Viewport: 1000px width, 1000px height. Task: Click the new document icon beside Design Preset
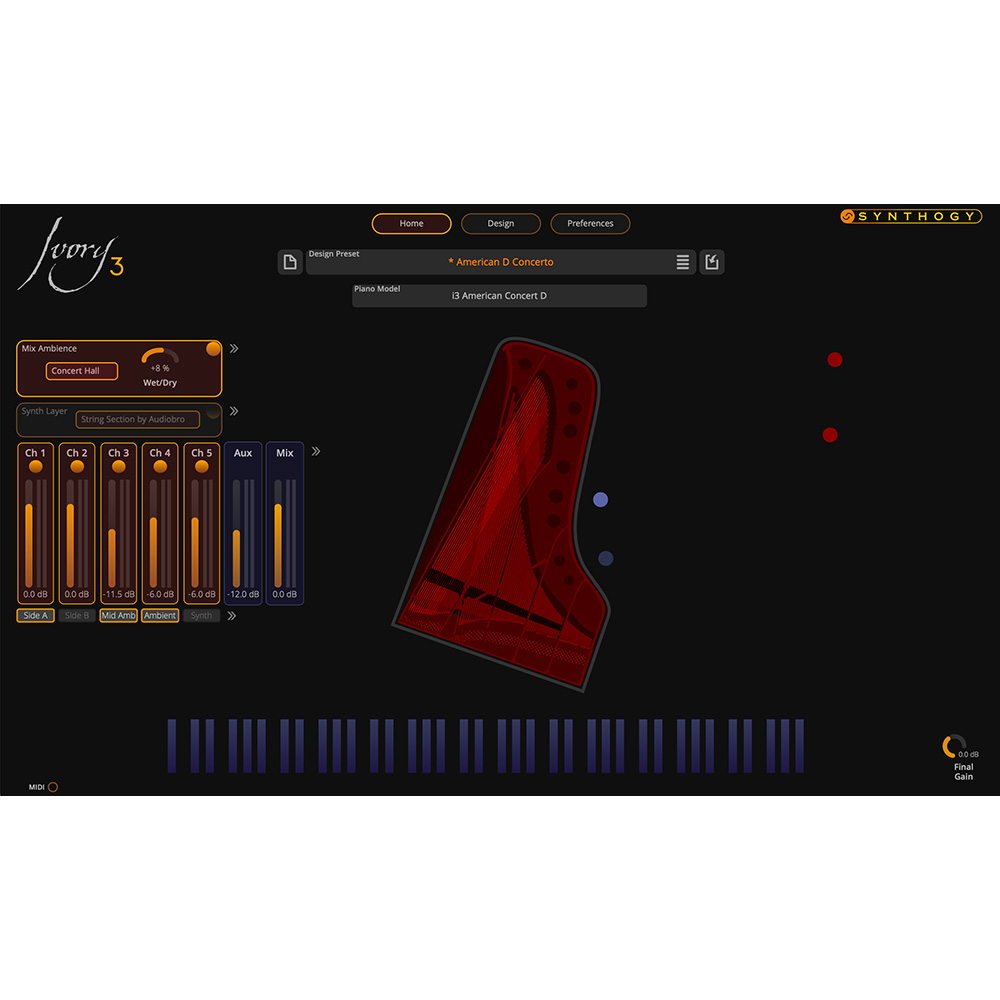(x=290, y=261)
